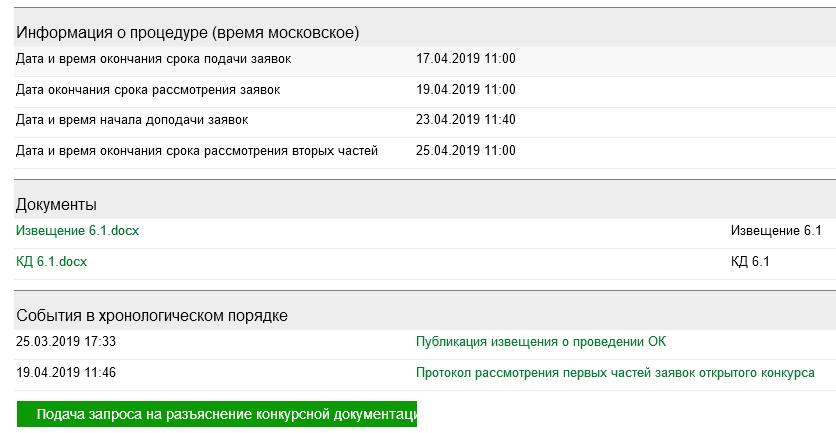Open "Публикация извещения о проведении ОК" event
The width and height of the screenshot is (836, 433).
[540, 342]
